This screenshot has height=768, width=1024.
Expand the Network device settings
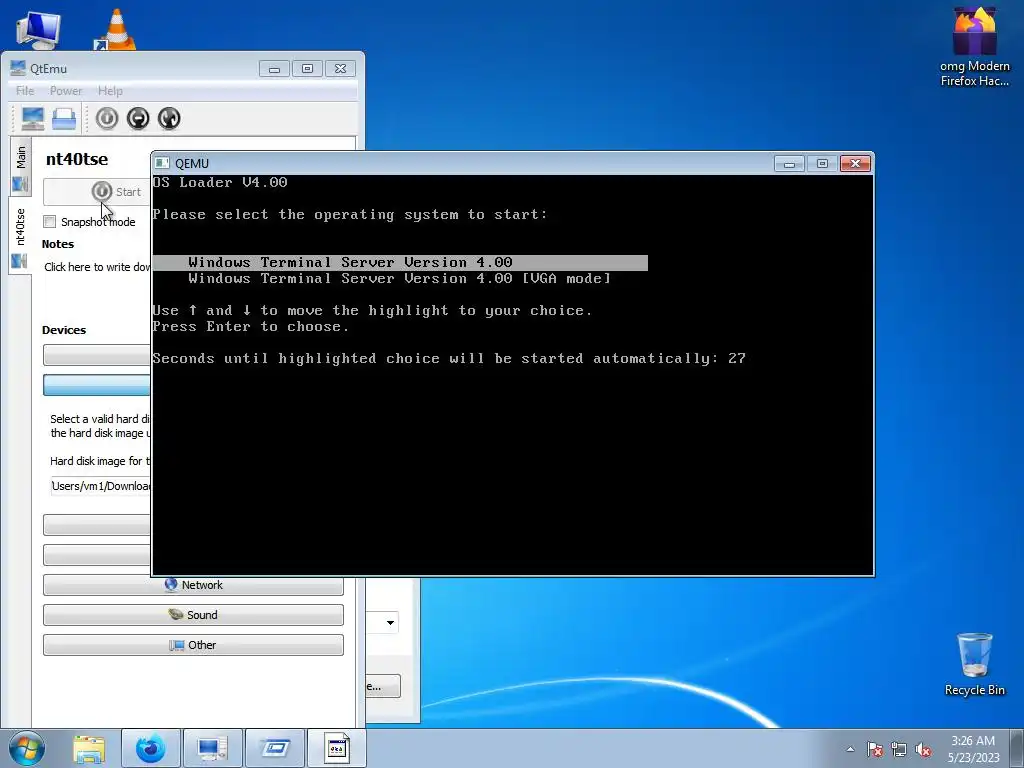(x=193, y=585)
